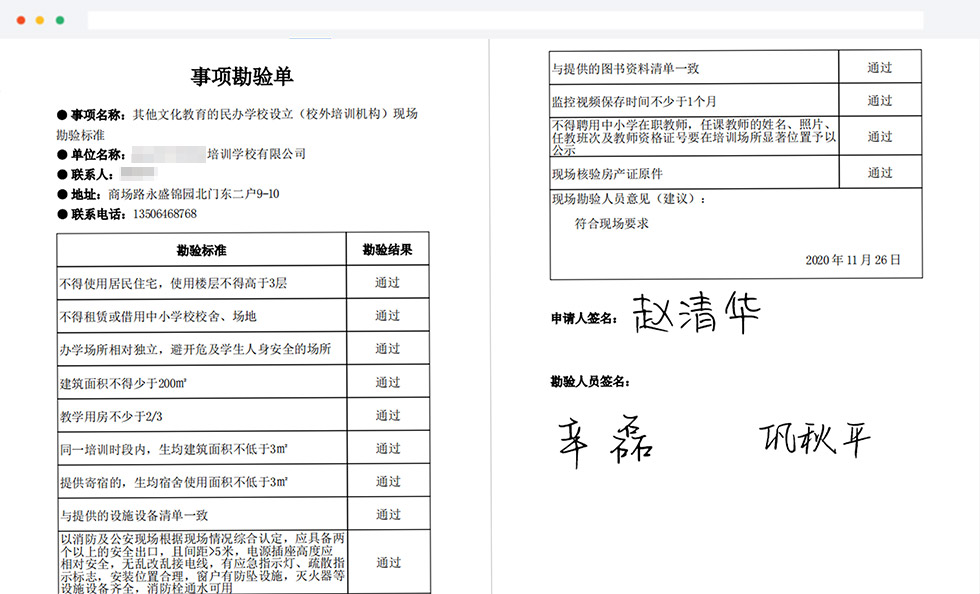
Task: Click 通过 in the 不得租赁或借用 row
Action: (388, 316)
